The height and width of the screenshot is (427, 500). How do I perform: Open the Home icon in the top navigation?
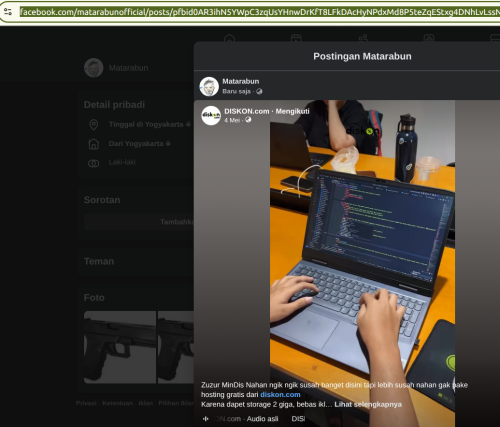pos(229,38)
